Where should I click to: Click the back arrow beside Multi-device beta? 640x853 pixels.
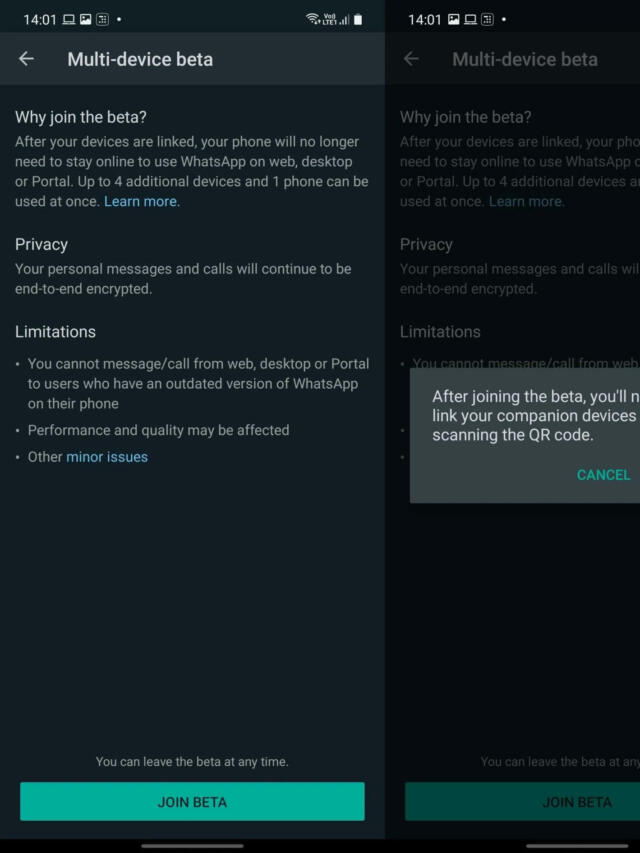coord(26,58)
